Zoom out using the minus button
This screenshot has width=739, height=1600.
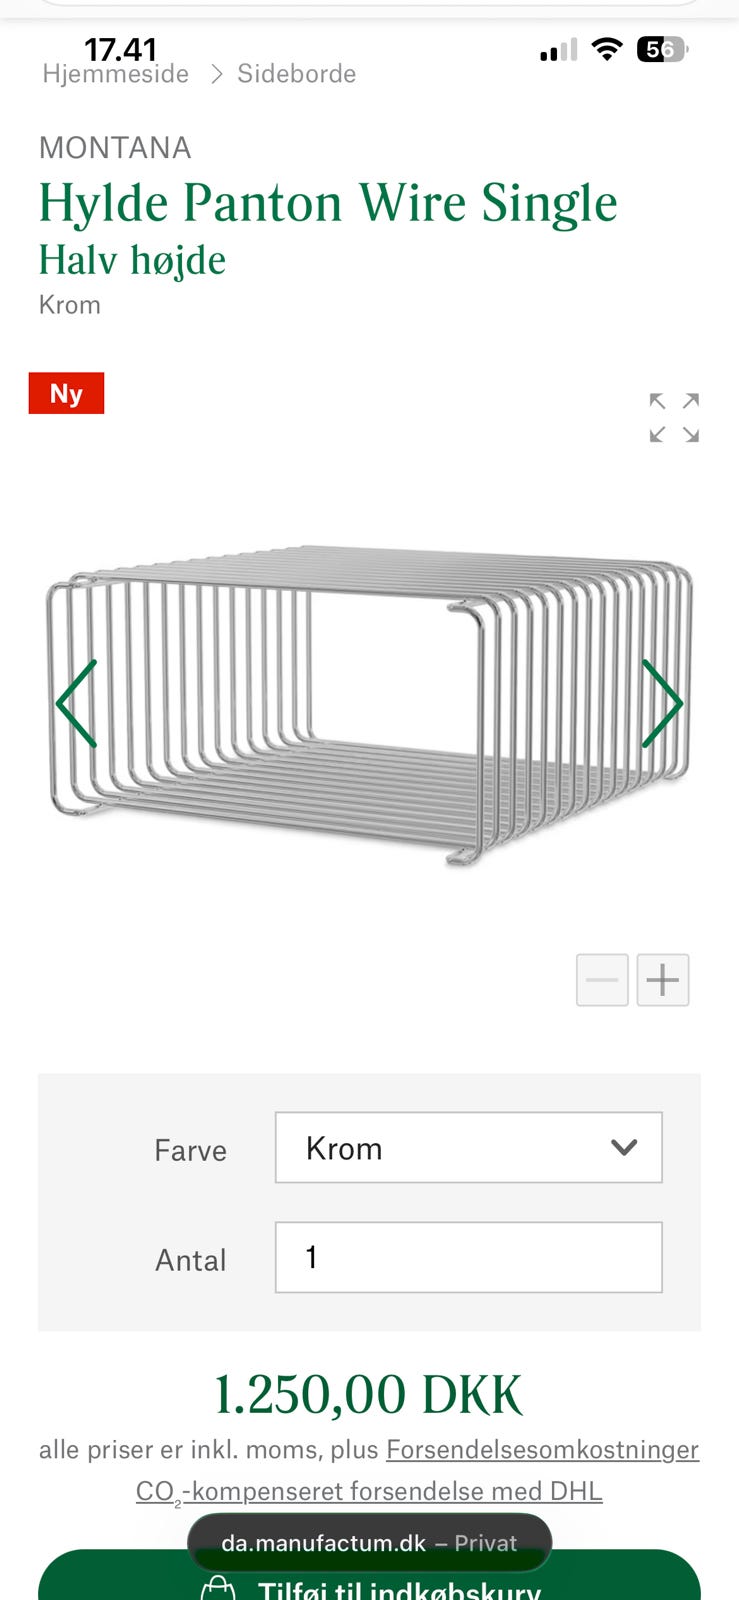[602, 980]
